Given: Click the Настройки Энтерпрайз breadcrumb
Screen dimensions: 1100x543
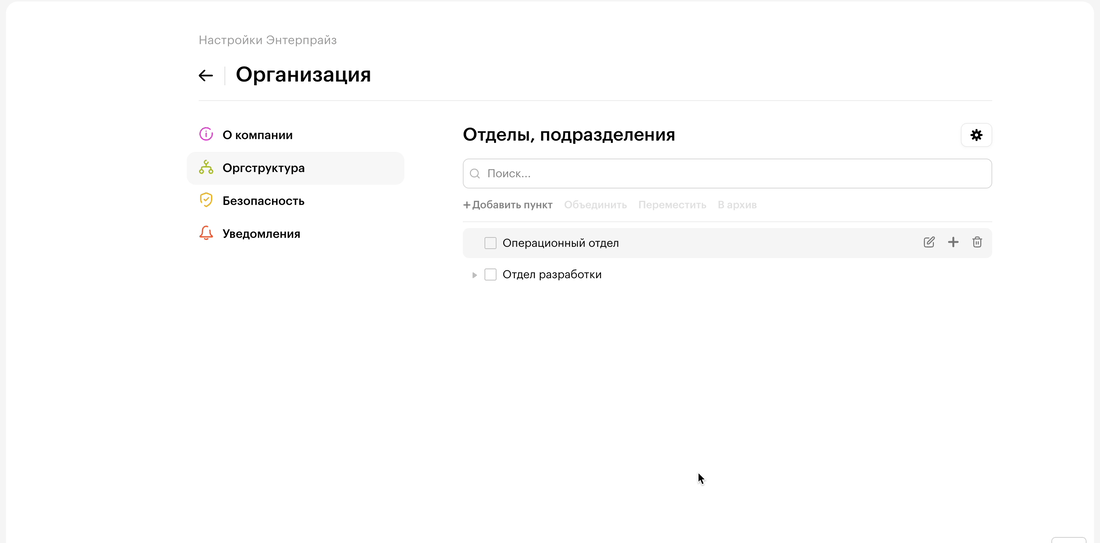Looking at the screenshot, I should coord(267,40).
